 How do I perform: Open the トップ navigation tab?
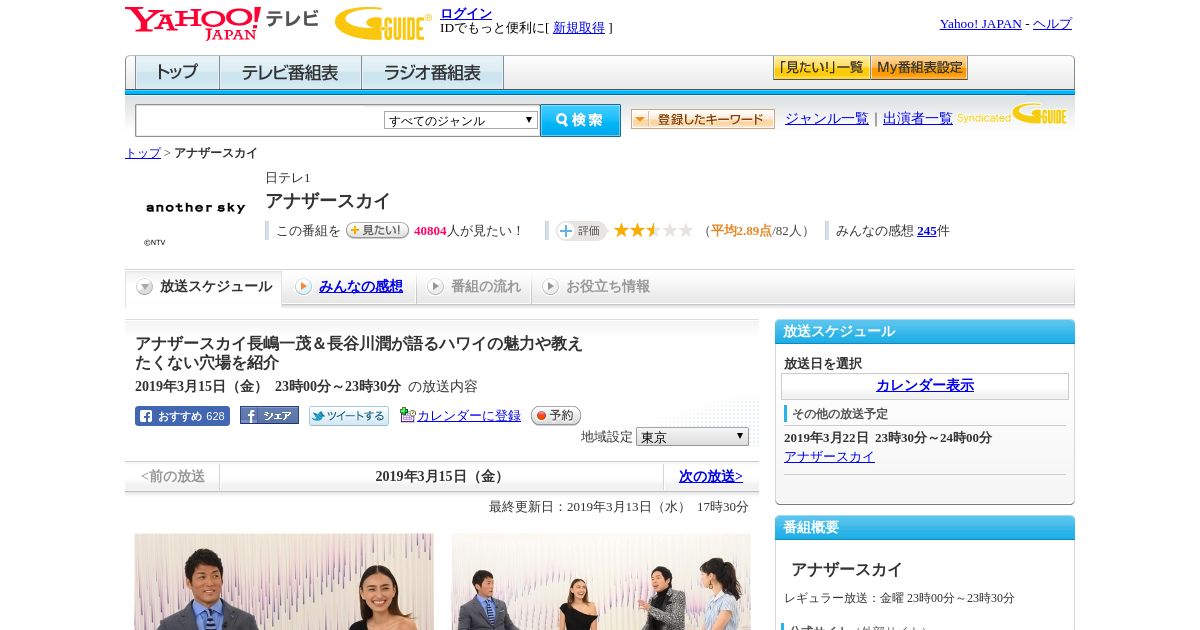pos(177,72)
